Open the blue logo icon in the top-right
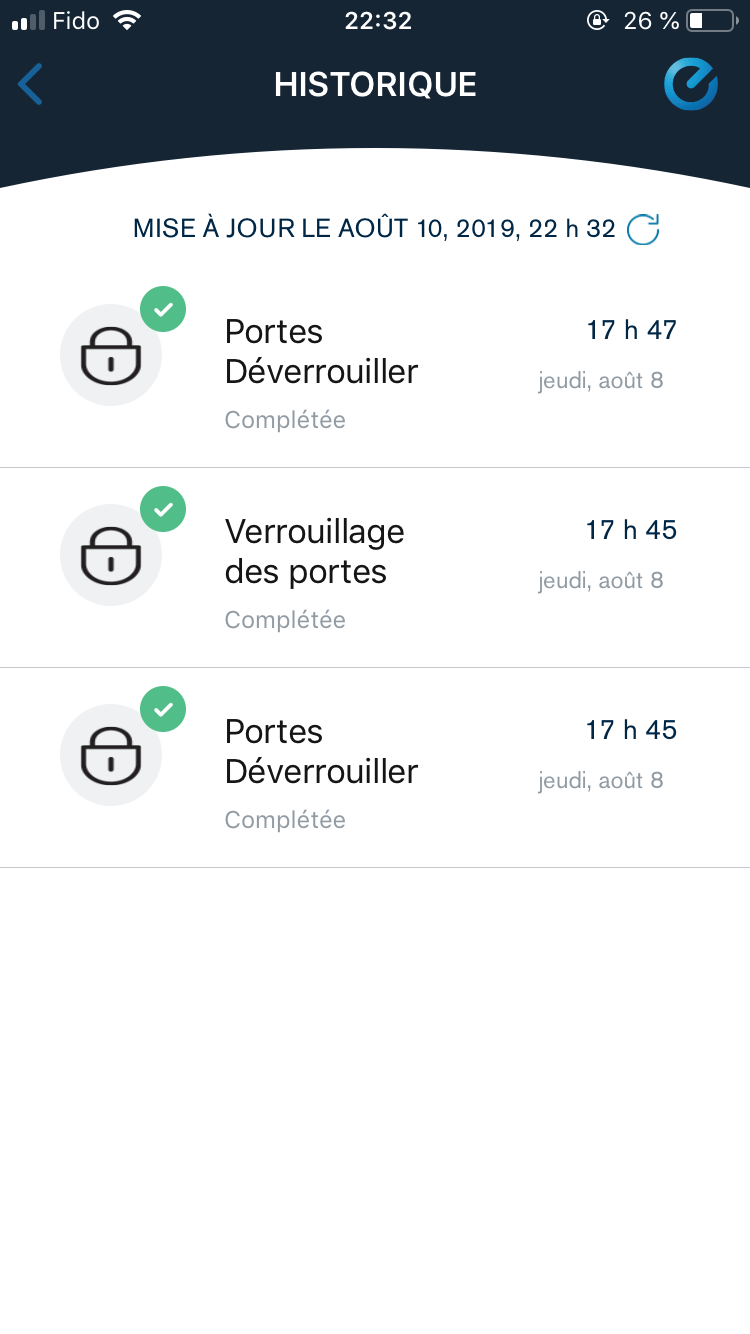 (x=691, y=84)
